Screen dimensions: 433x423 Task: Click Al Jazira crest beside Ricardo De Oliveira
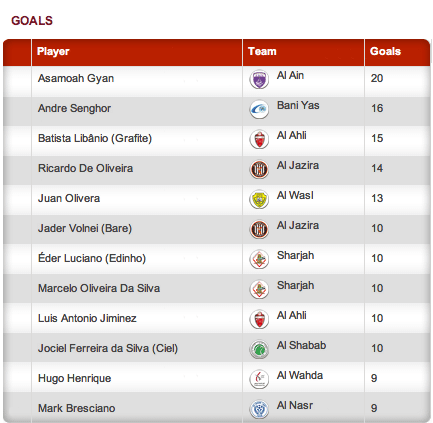click(x=259, y=169)
